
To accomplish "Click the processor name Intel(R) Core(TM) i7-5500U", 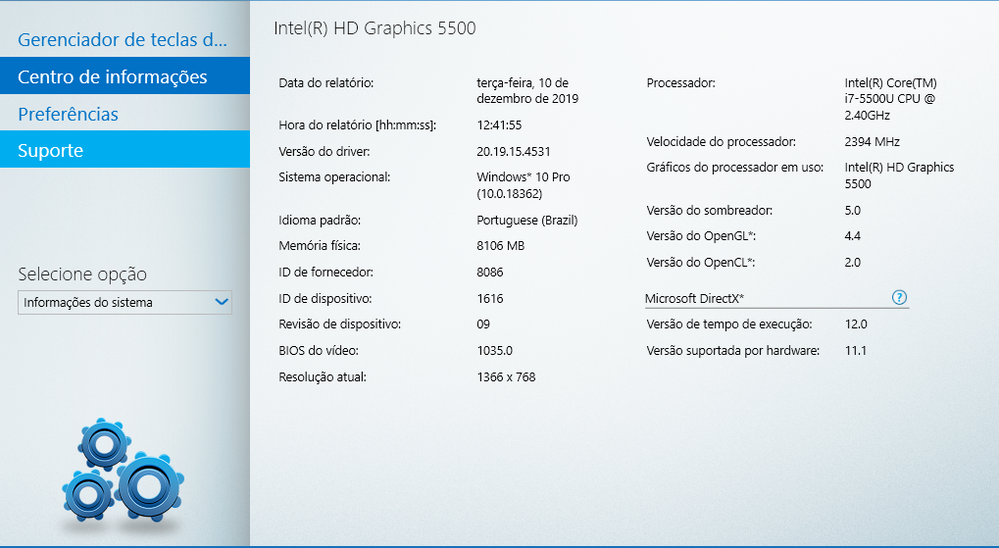I will [891, 99].
